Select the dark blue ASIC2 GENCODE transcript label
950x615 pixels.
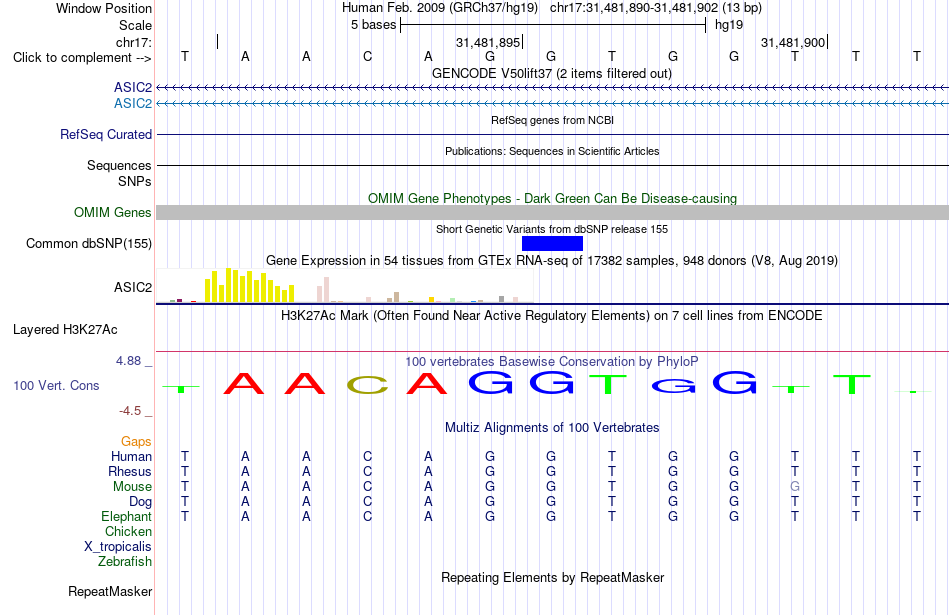point(133,87)
